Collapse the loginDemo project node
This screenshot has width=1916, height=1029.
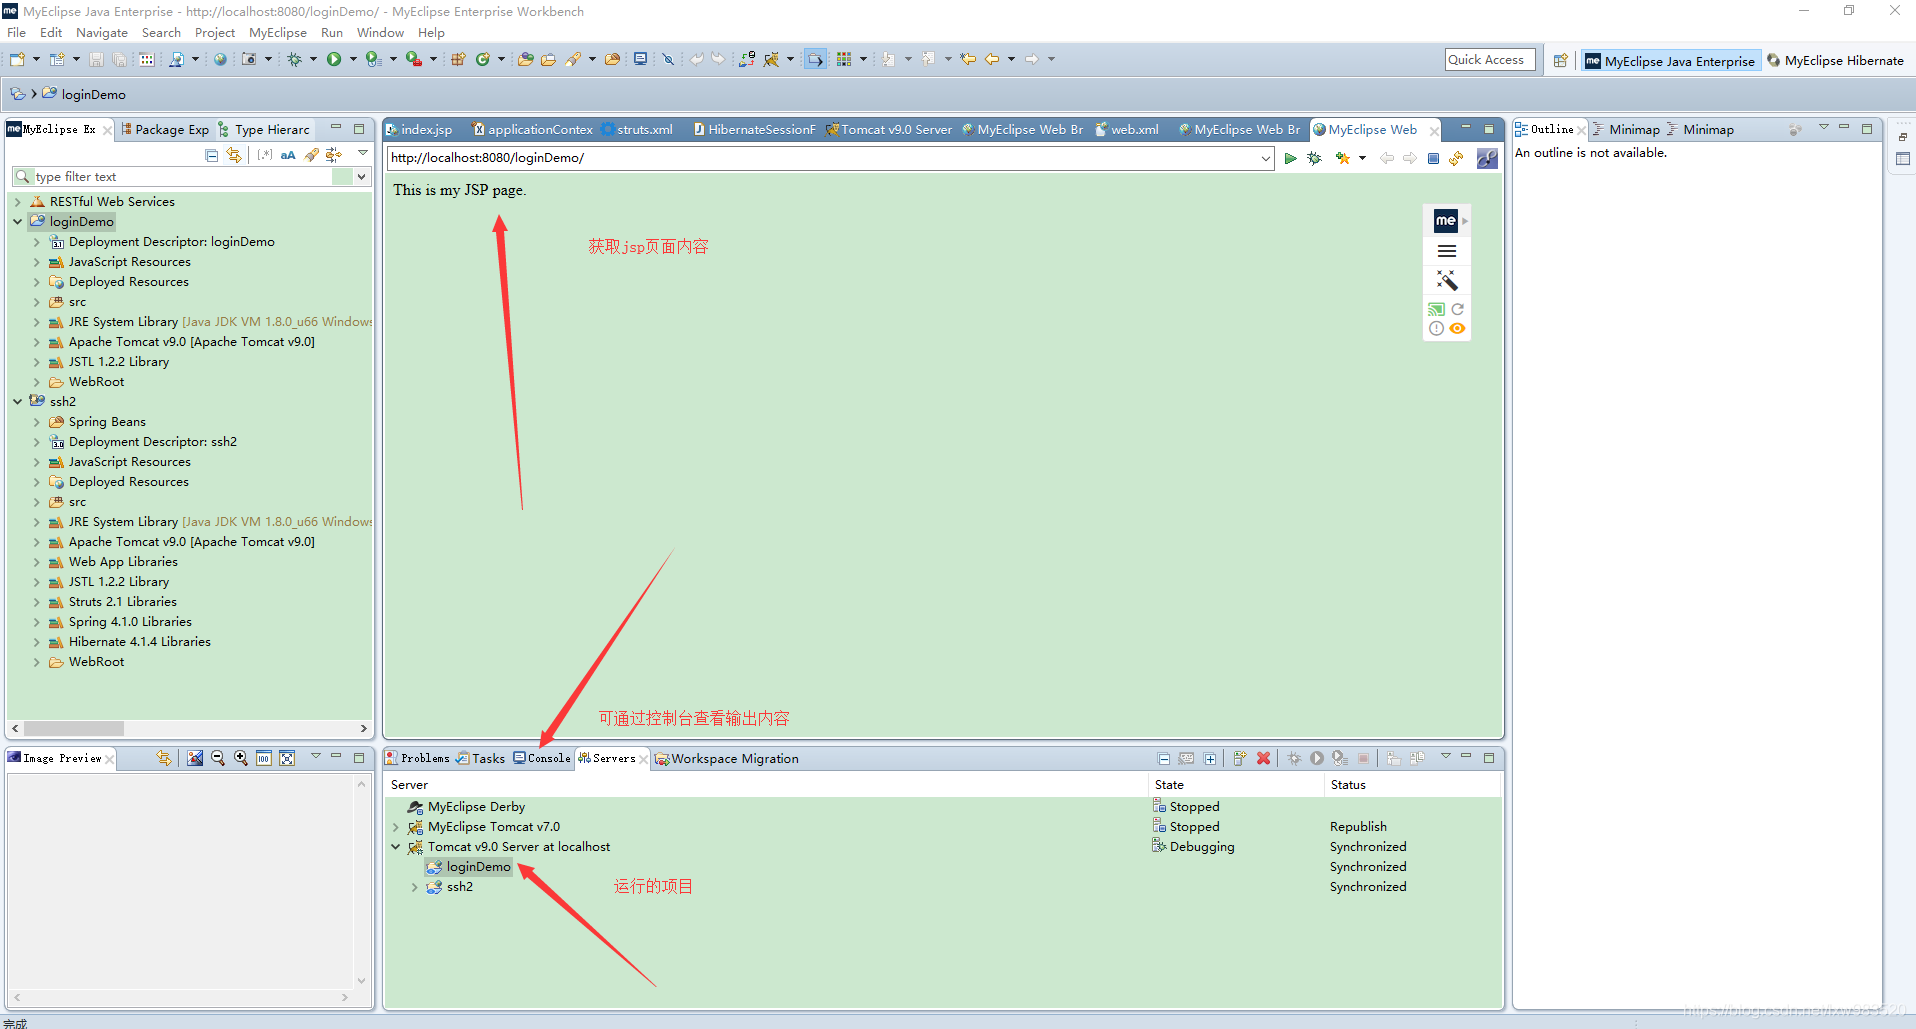(18, 222)
